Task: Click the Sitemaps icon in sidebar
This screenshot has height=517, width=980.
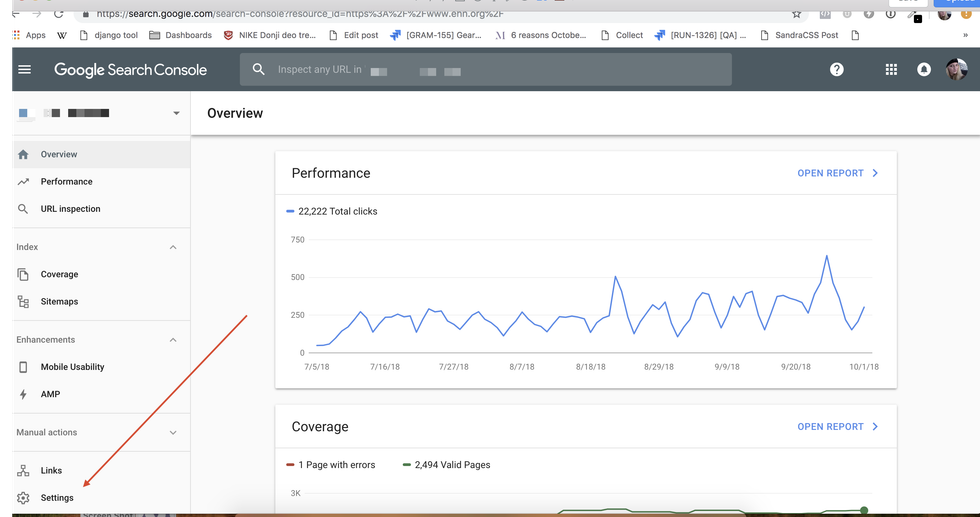Action: click(x=24, y=302)
